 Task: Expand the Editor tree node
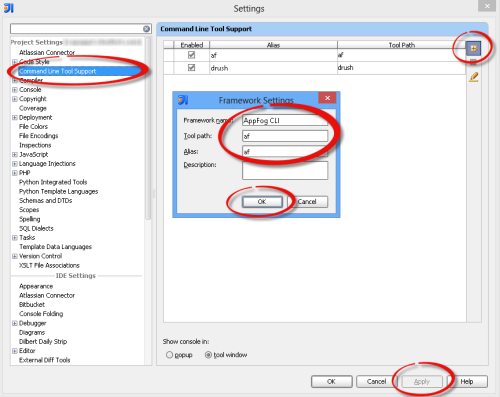15,351
